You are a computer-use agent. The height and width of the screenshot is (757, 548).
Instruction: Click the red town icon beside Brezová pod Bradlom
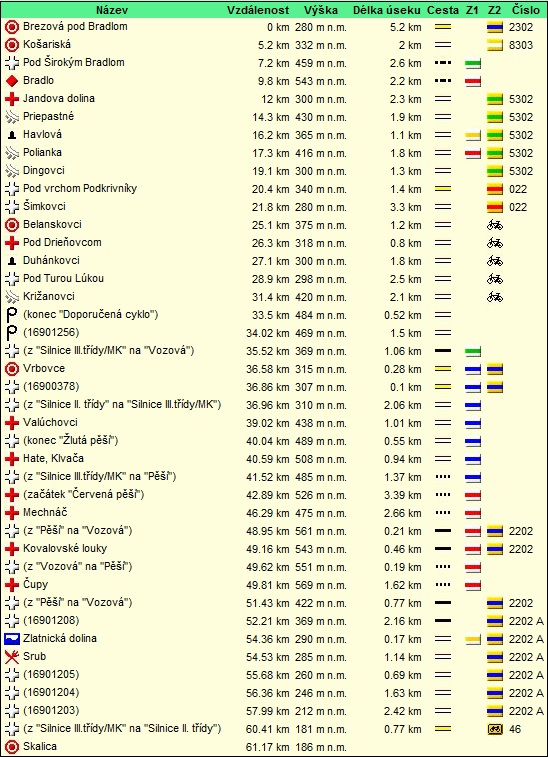tap(12, 27)
